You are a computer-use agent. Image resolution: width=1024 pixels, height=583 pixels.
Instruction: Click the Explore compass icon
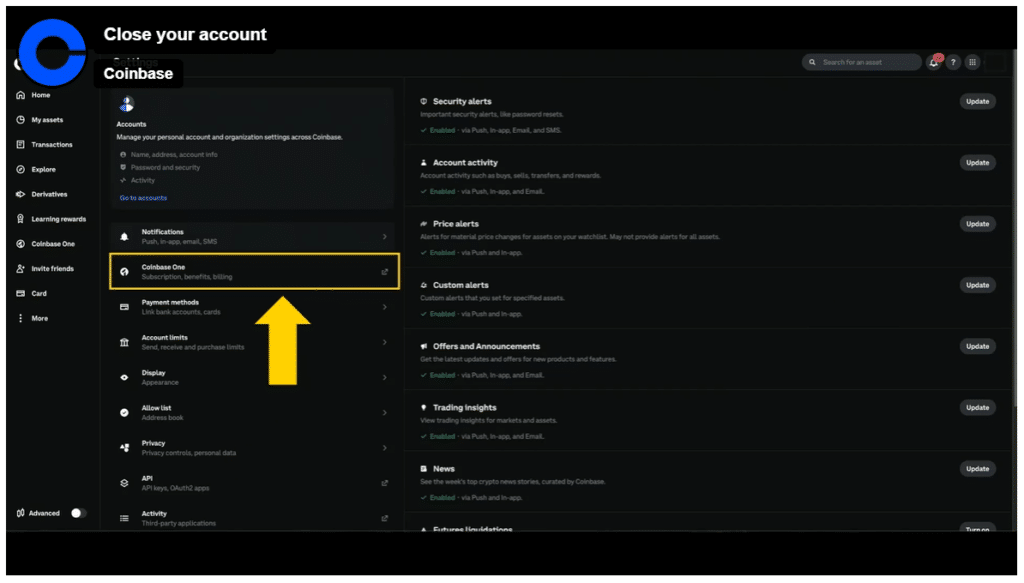pyautogui.click(x=20, y=170)
